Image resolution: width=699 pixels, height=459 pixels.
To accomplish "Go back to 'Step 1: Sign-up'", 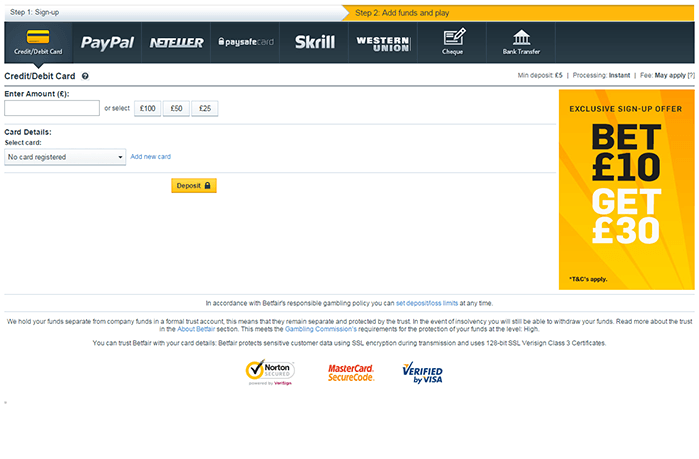I will pyautogui.click(x=34, y=12).
